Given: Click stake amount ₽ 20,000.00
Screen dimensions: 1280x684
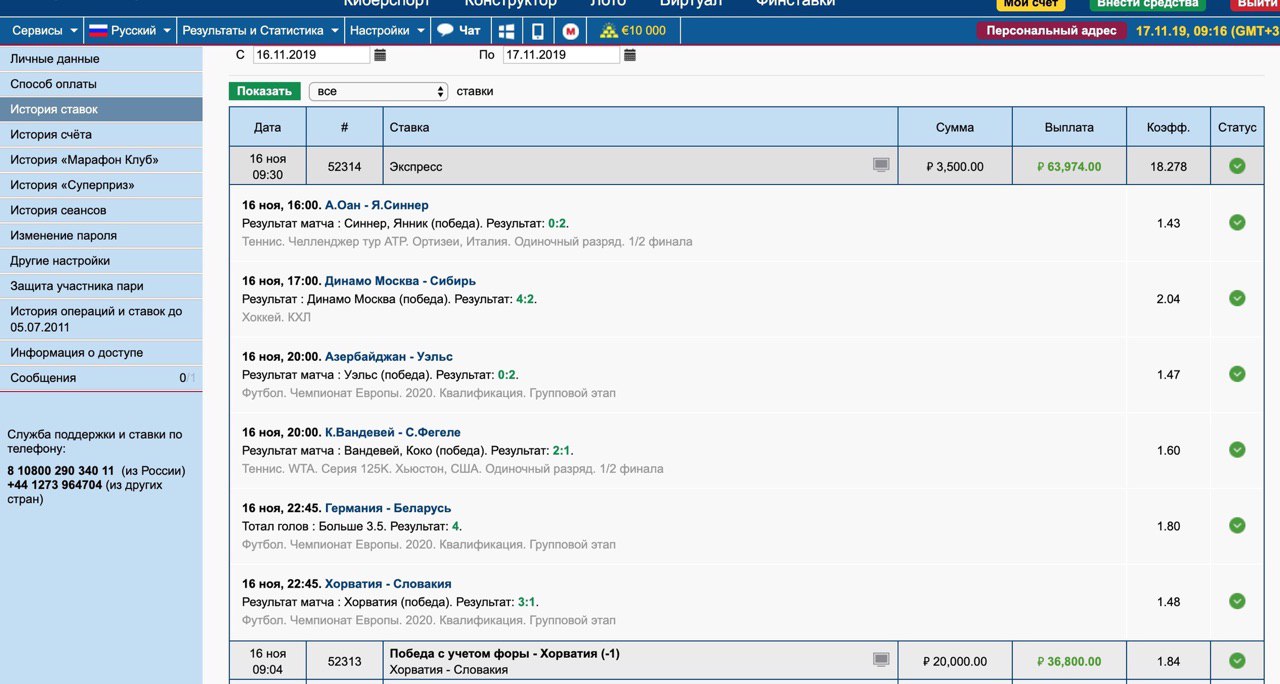Looking at the screenshot, I should [x=955, y=661].
